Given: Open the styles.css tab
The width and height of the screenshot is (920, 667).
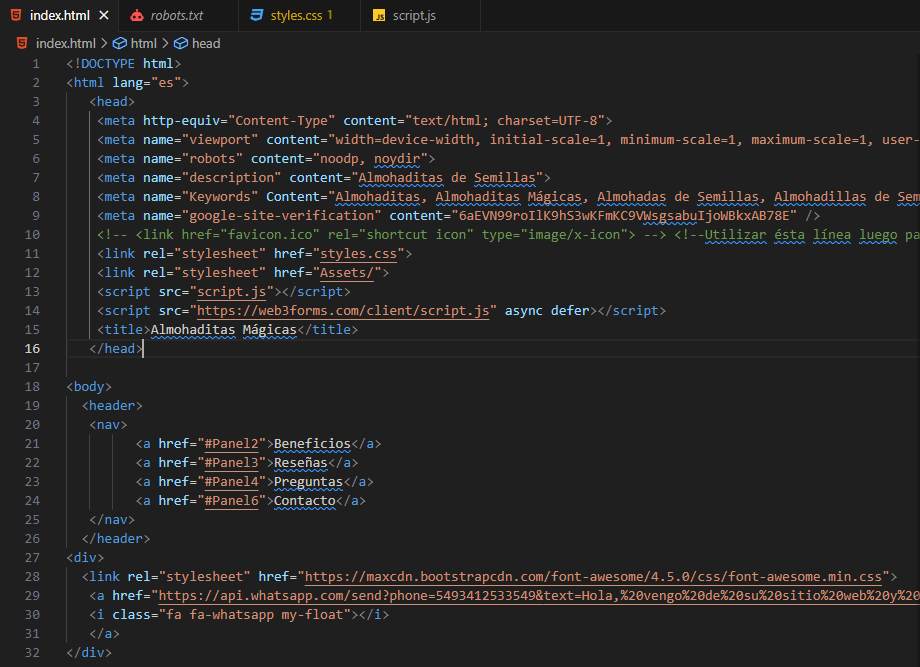Looking at the screenshot, I should [296, 16].
